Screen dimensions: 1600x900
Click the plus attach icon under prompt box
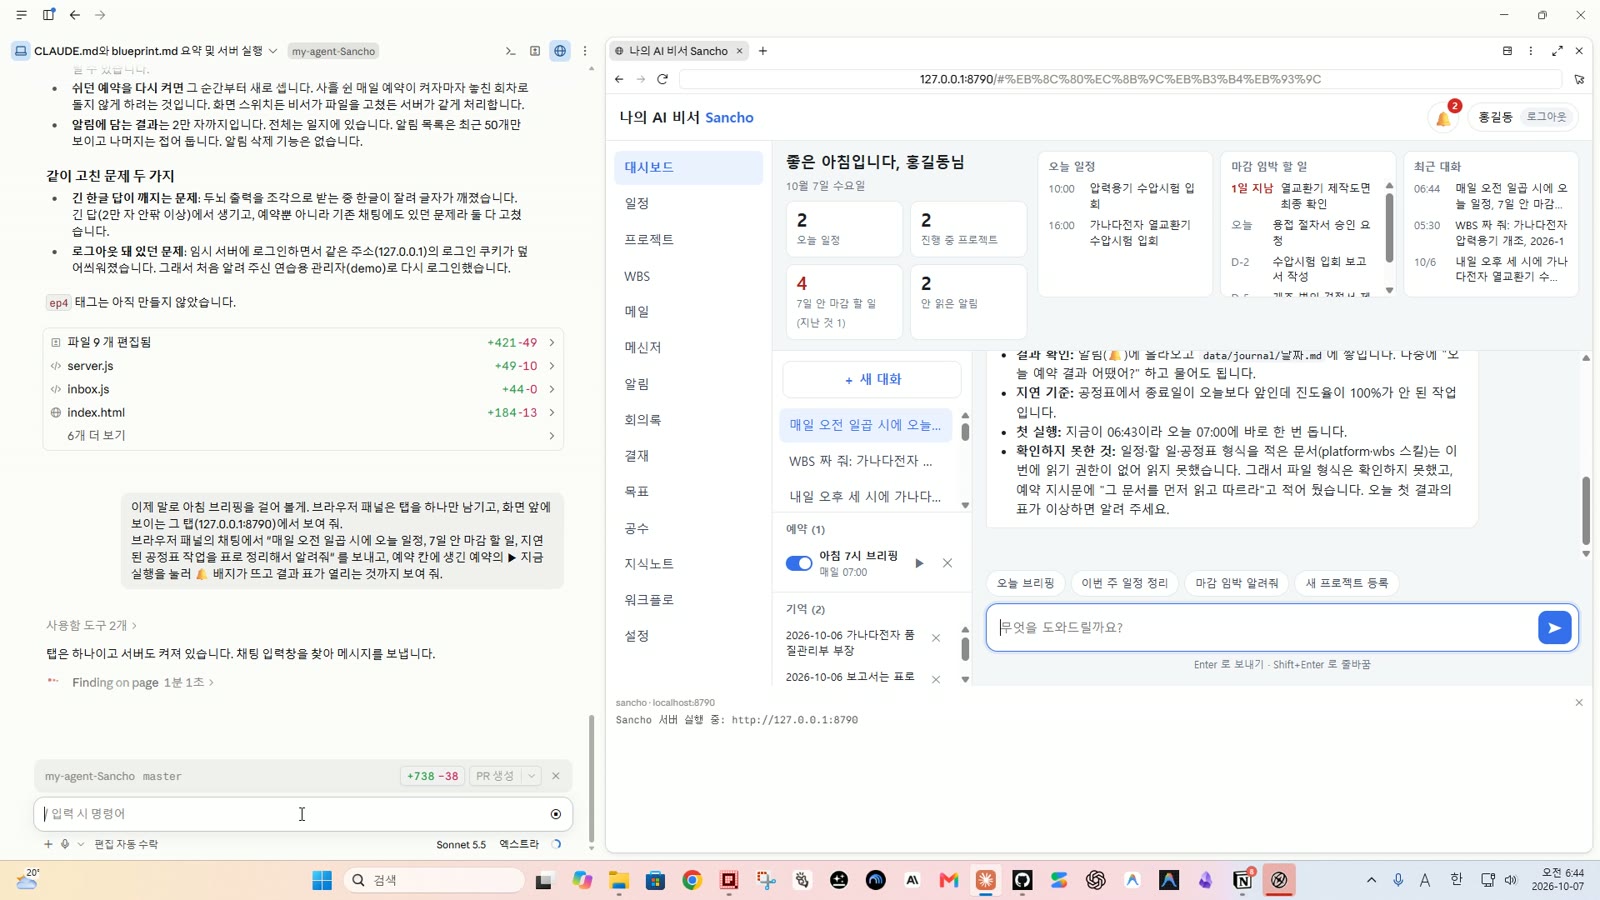(47, 844)
